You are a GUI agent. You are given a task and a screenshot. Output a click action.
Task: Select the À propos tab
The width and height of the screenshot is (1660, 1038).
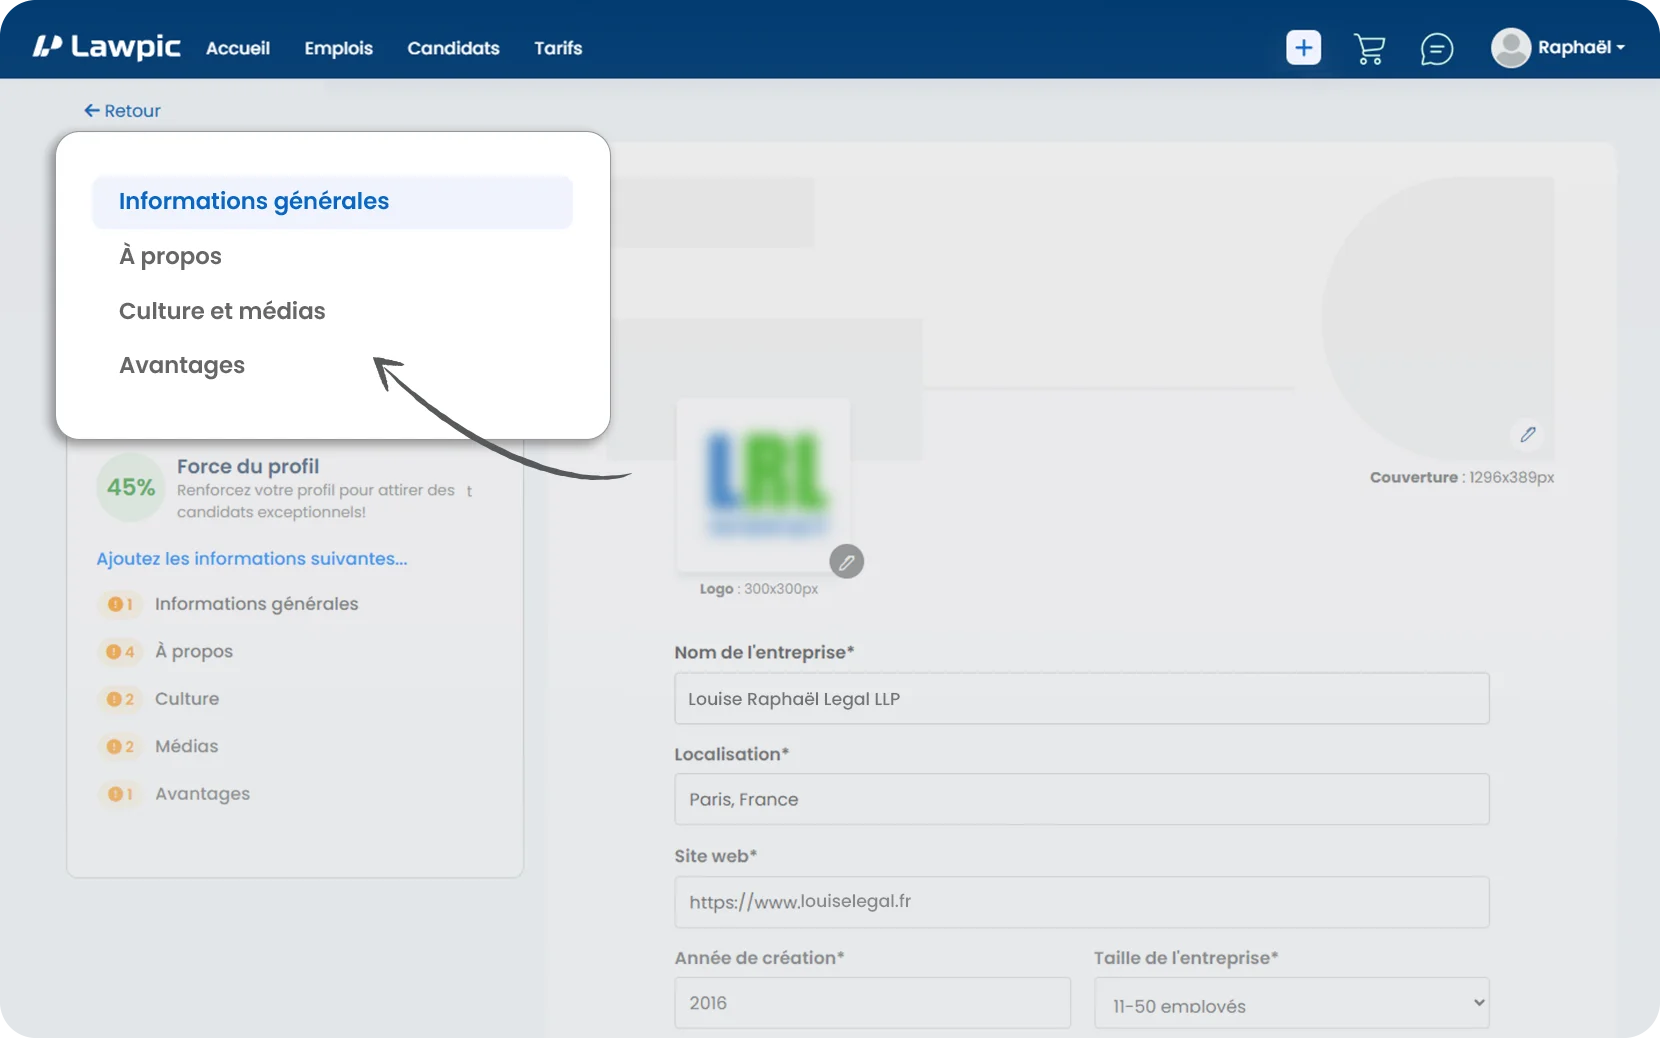170,256
